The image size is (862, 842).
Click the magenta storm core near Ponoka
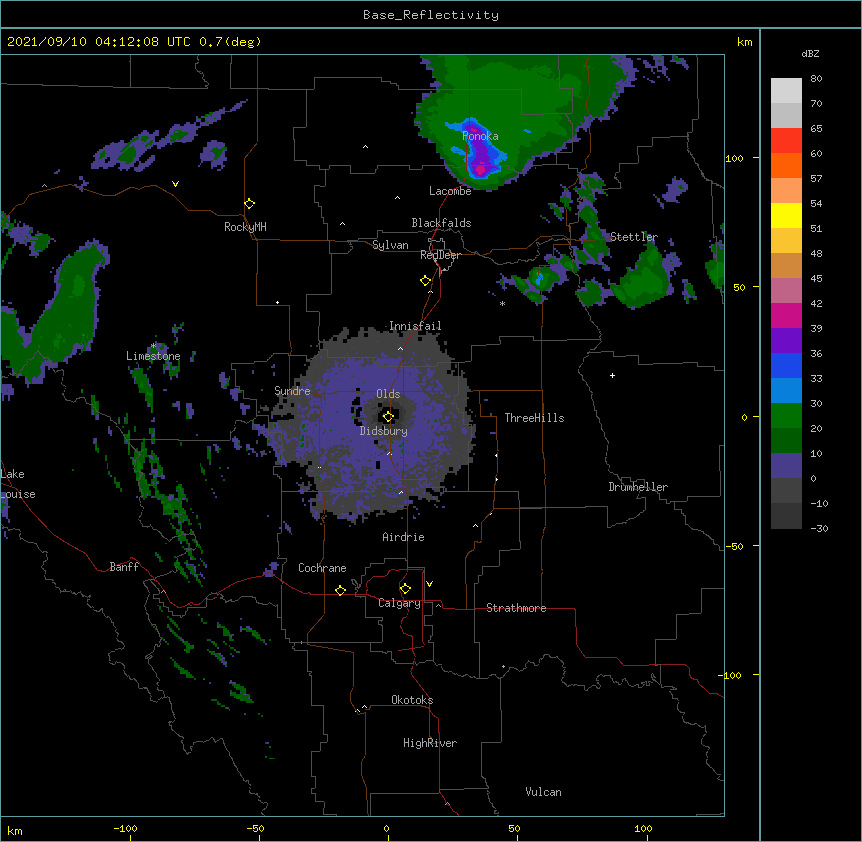[x=480, y=170]
